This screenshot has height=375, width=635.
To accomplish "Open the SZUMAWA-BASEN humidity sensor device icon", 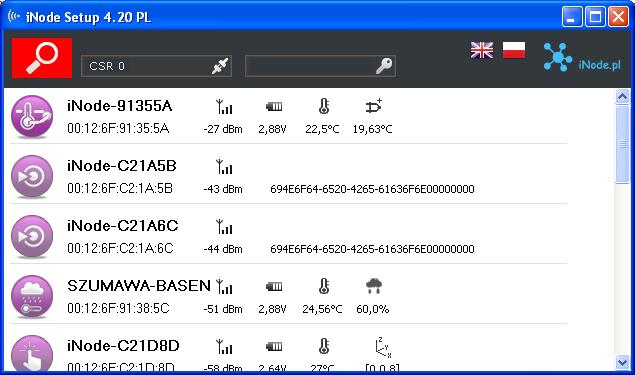I will (32, 296).
